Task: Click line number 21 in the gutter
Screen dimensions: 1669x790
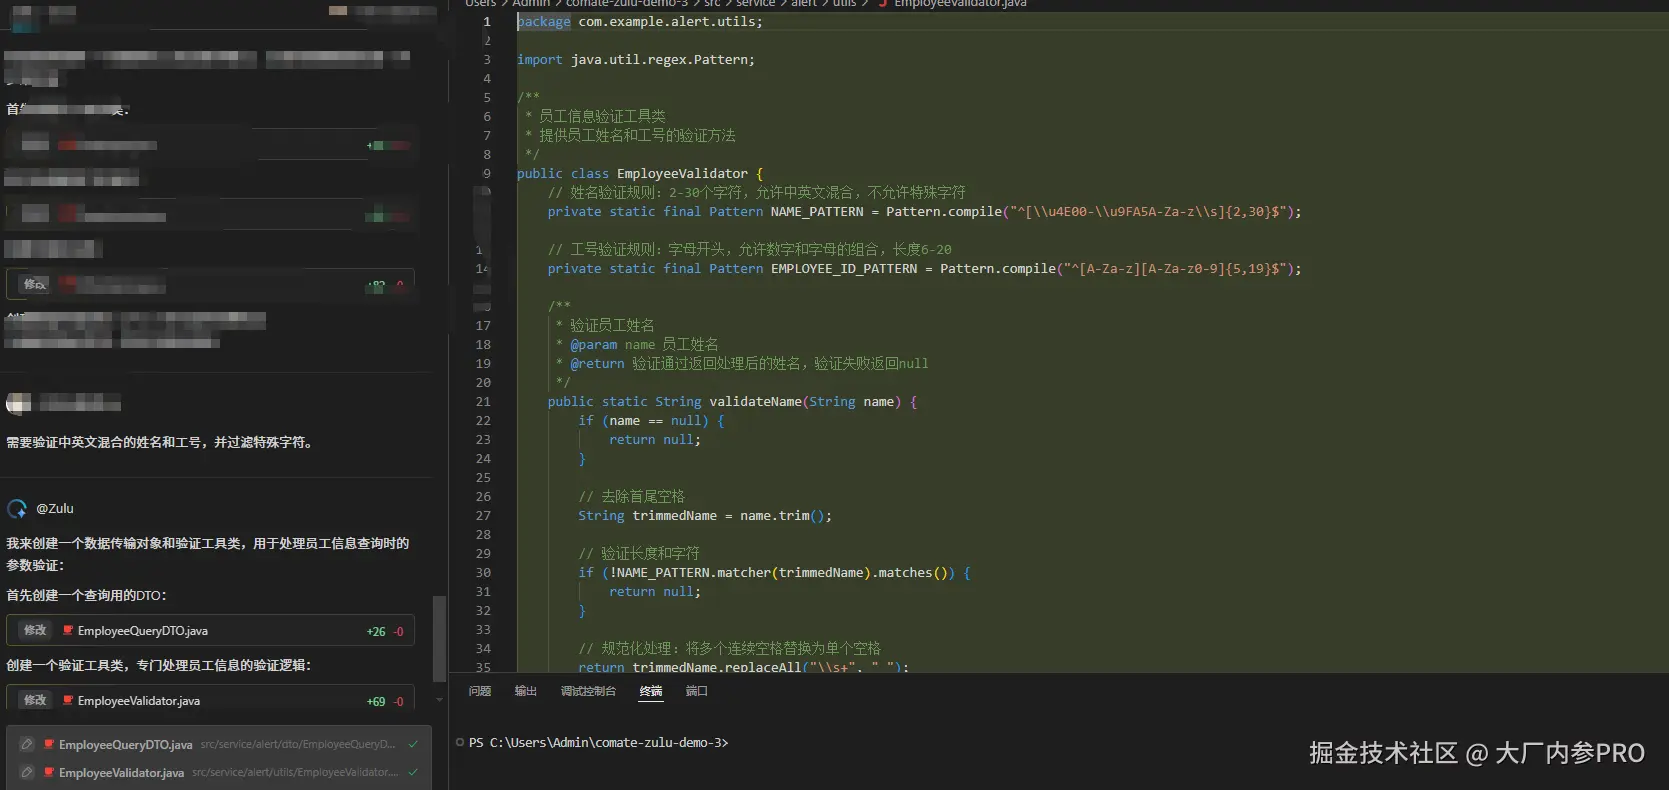Action: coord(483,402)
